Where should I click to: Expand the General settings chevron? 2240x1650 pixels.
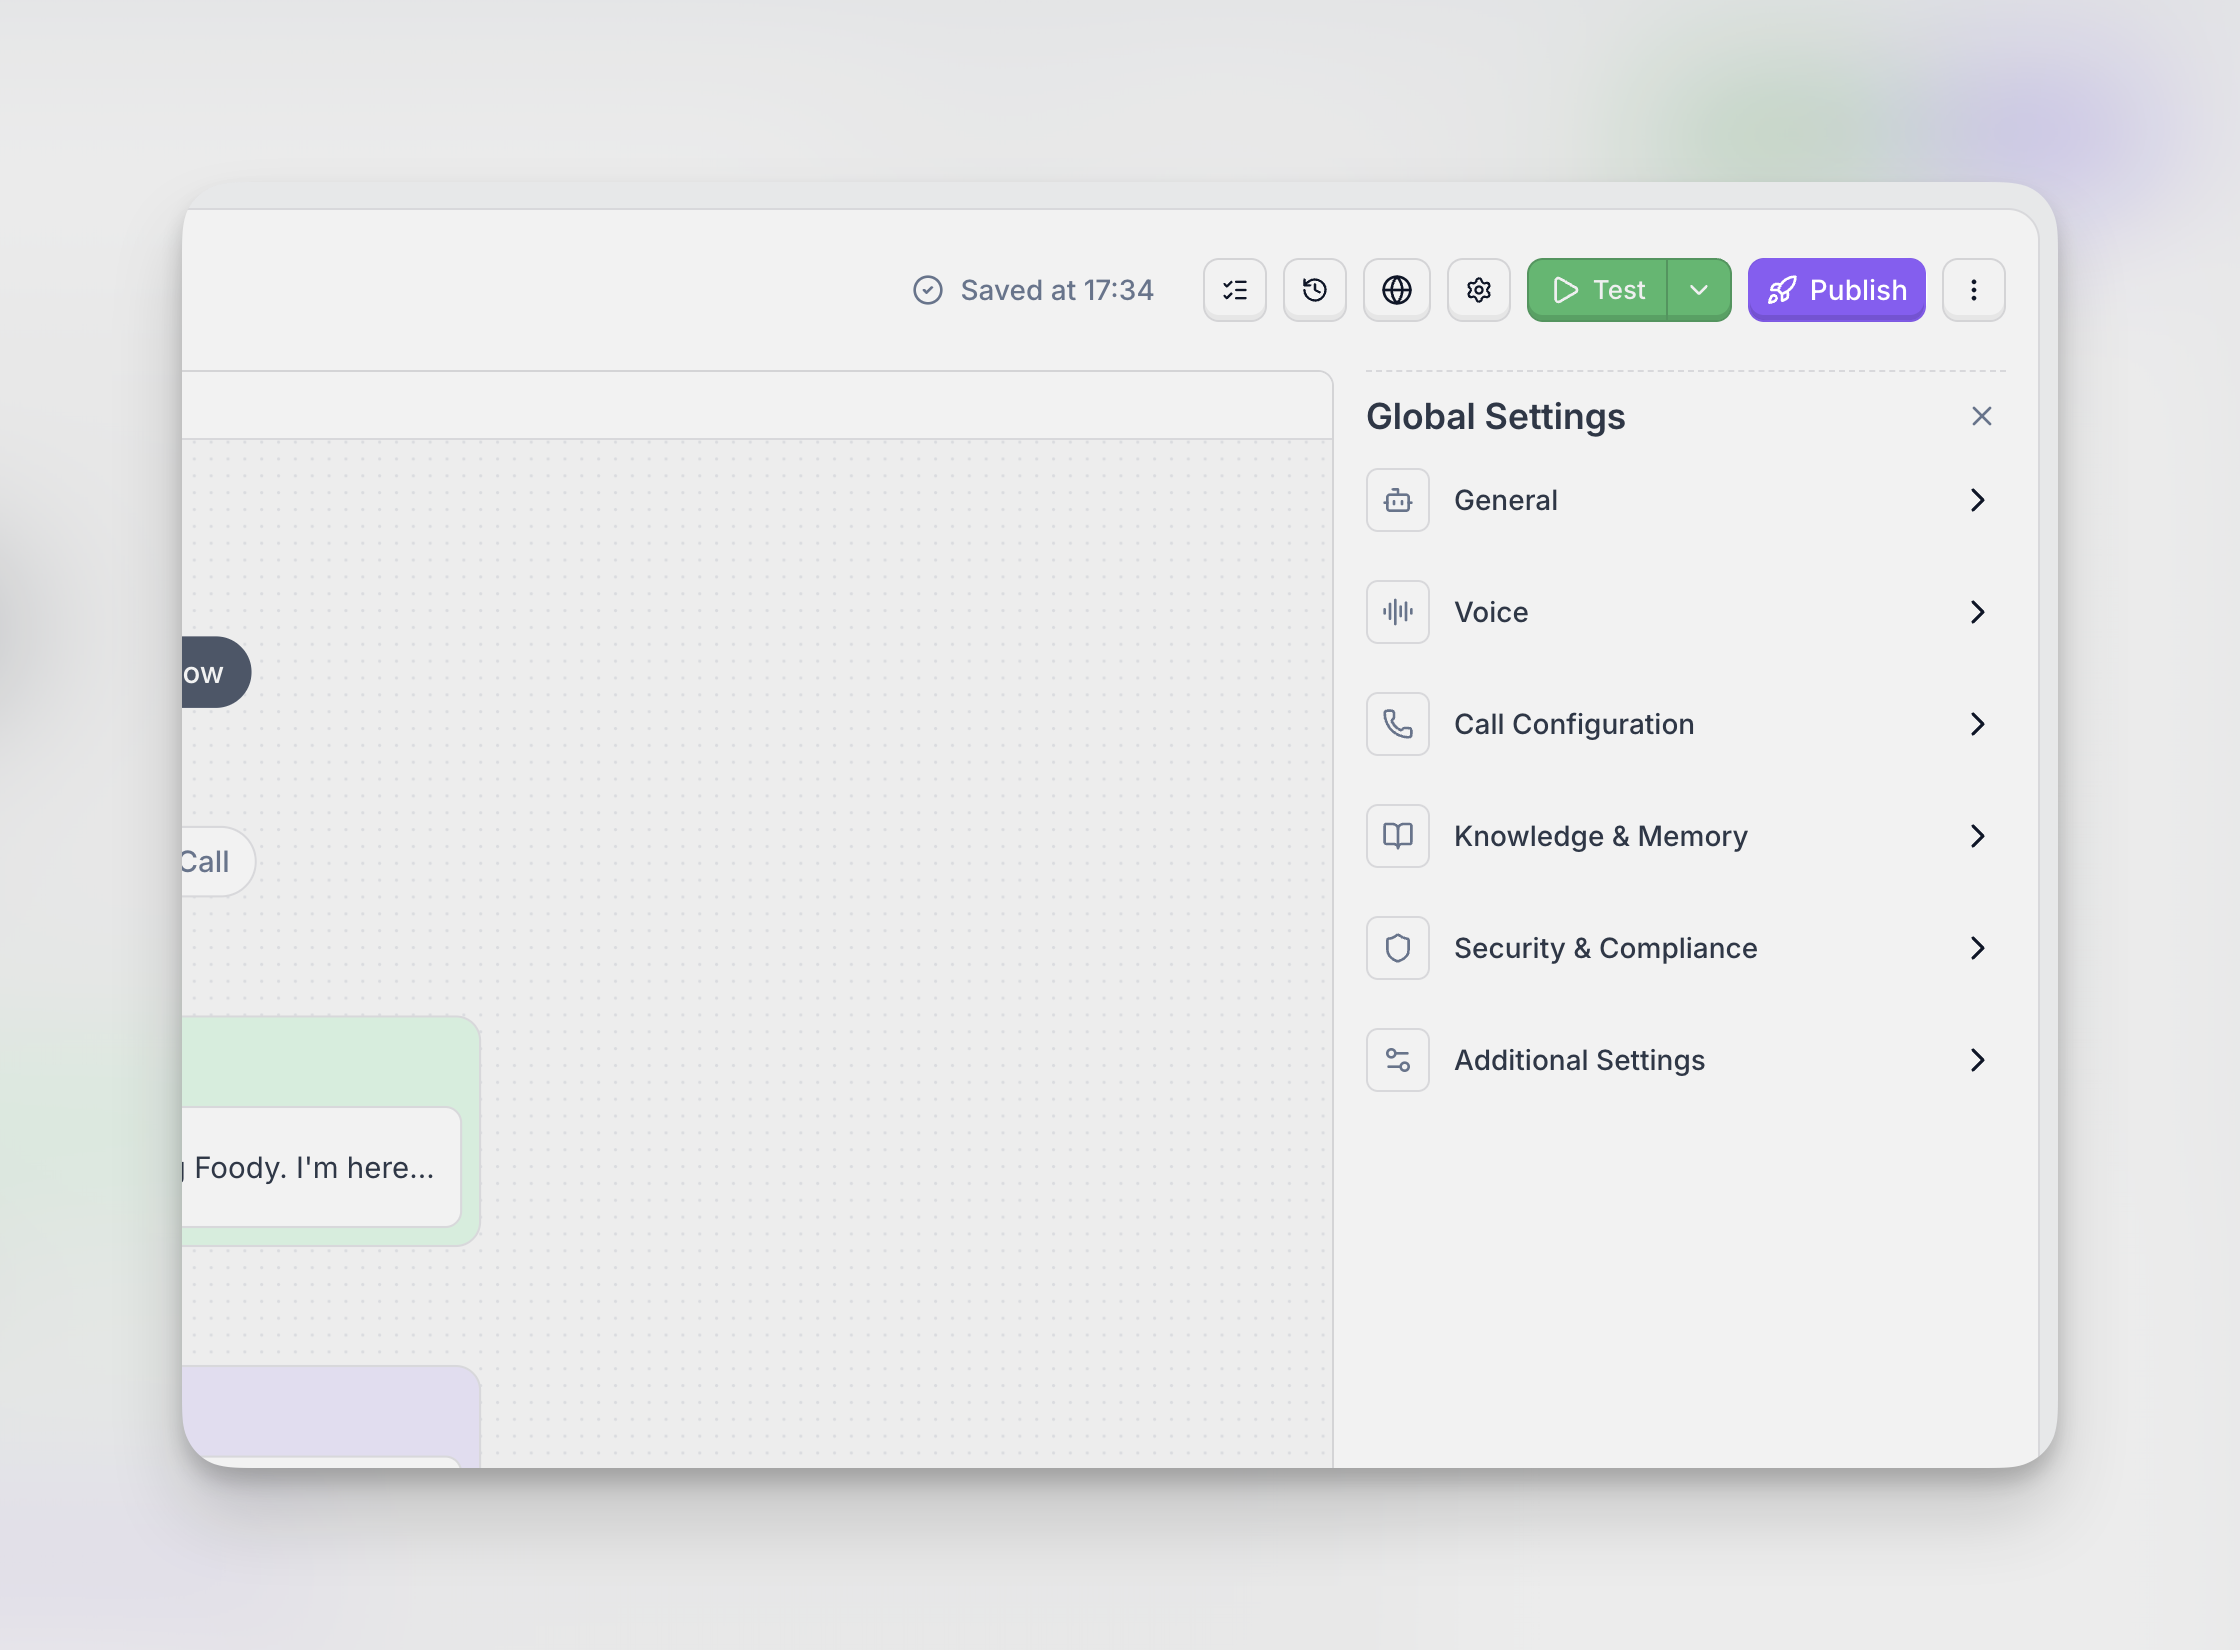[1977, 500]
